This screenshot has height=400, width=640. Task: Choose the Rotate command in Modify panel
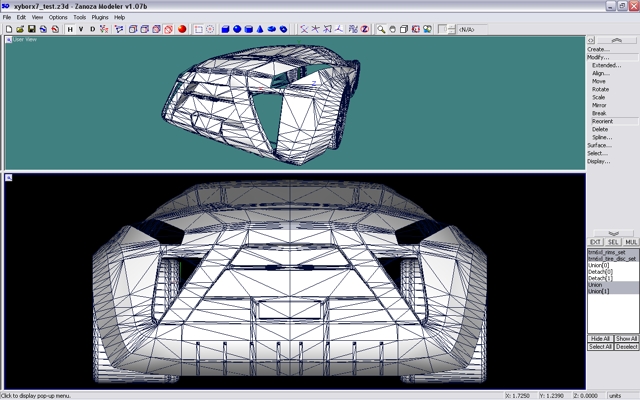(x=600, y=89)
